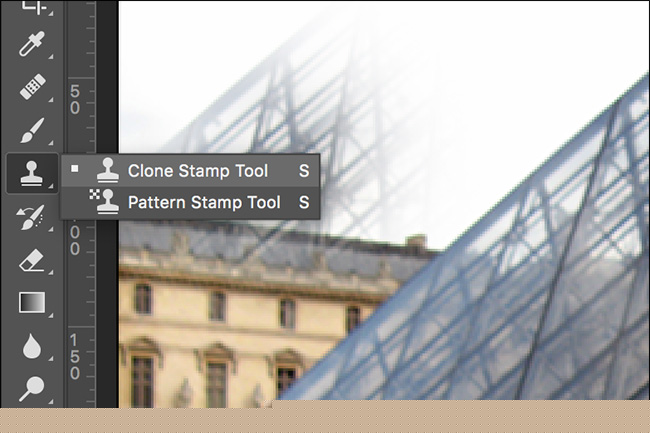Select the Spot Healing Brush tool
The height and width of the screenshot is (433, 650).
32,87
